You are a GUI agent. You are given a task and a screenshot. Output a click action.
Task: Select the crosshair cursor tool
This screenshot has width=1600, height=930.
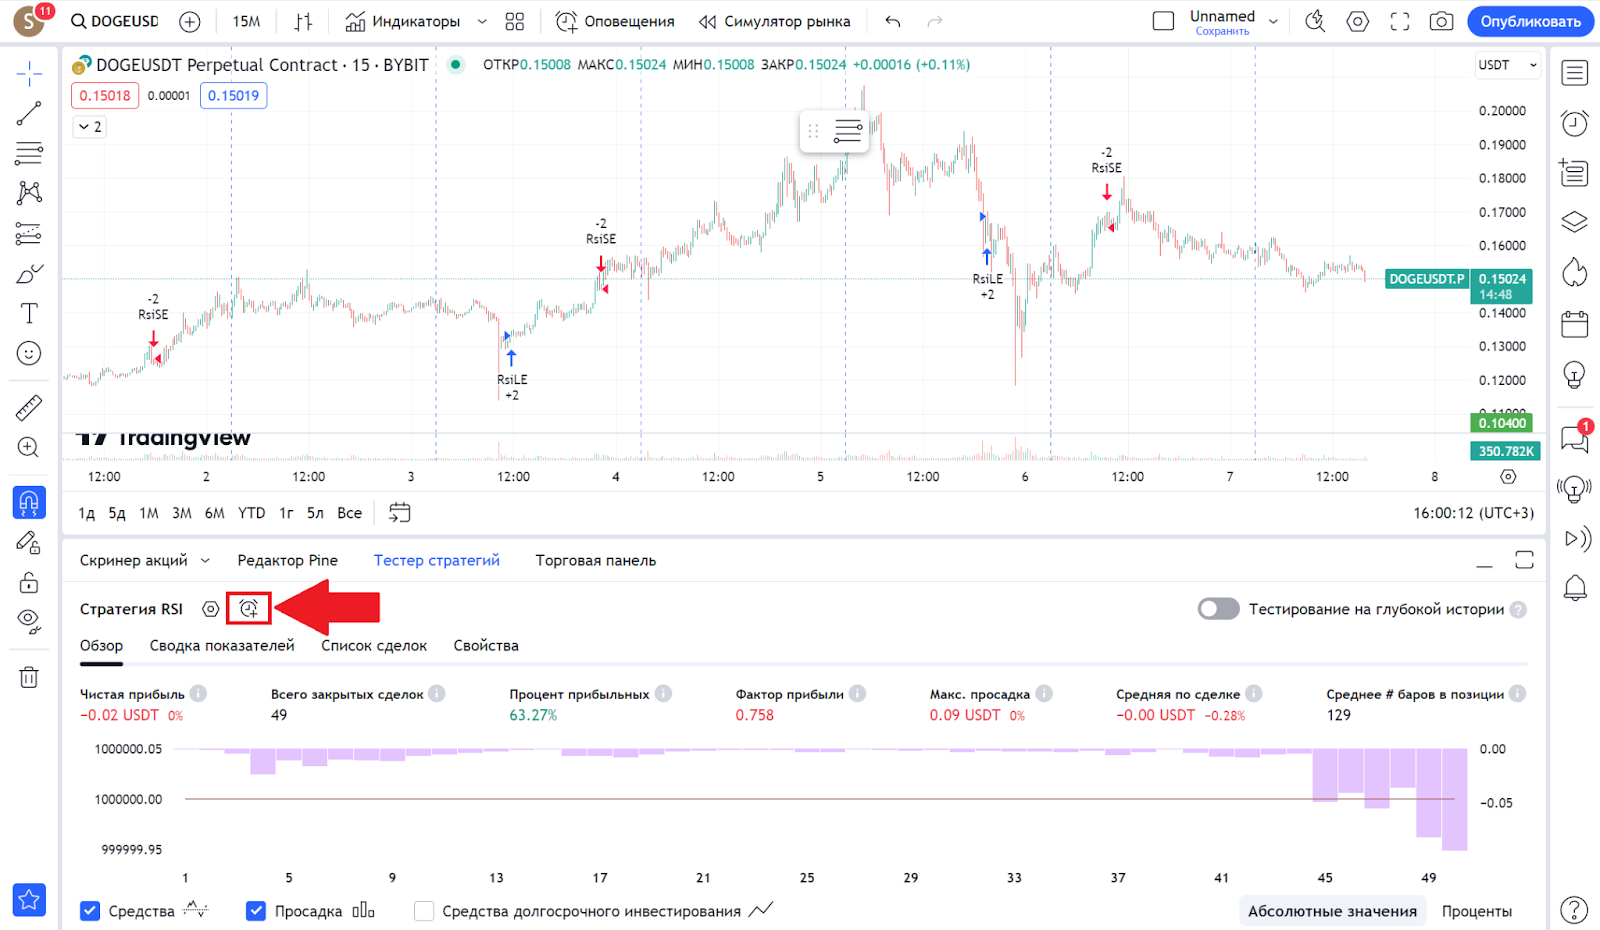pyautogui.click(x=29, y=73)
